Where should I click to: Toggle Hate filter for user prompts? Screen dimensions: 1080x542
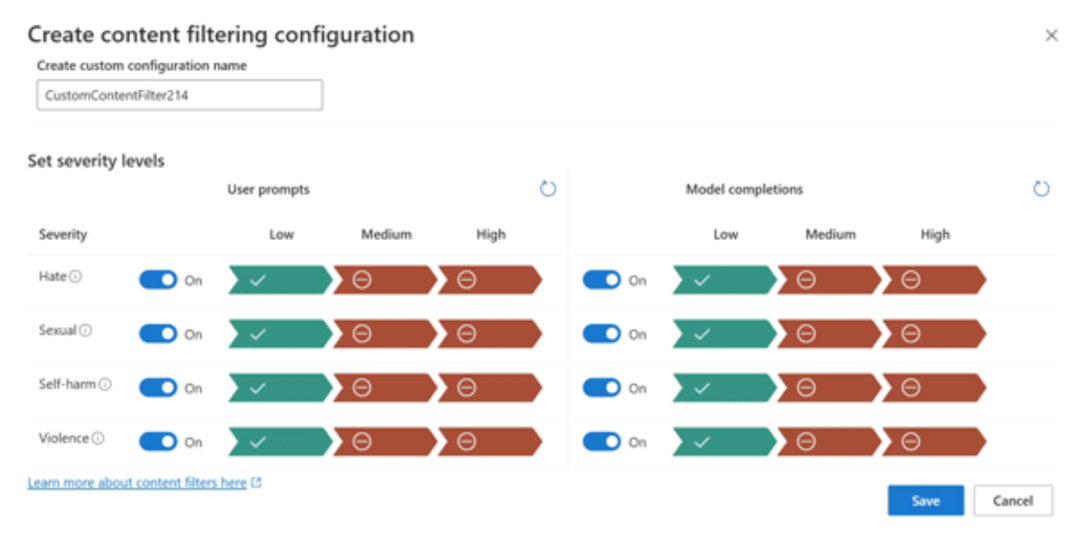tap(158, 280)
